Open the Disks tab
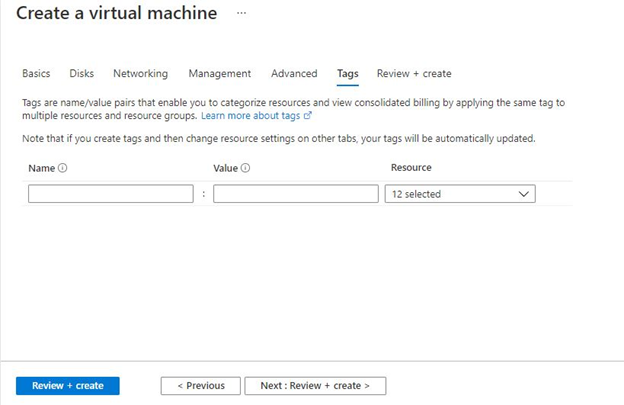The image size is (624, 405). tap(81, 73)
